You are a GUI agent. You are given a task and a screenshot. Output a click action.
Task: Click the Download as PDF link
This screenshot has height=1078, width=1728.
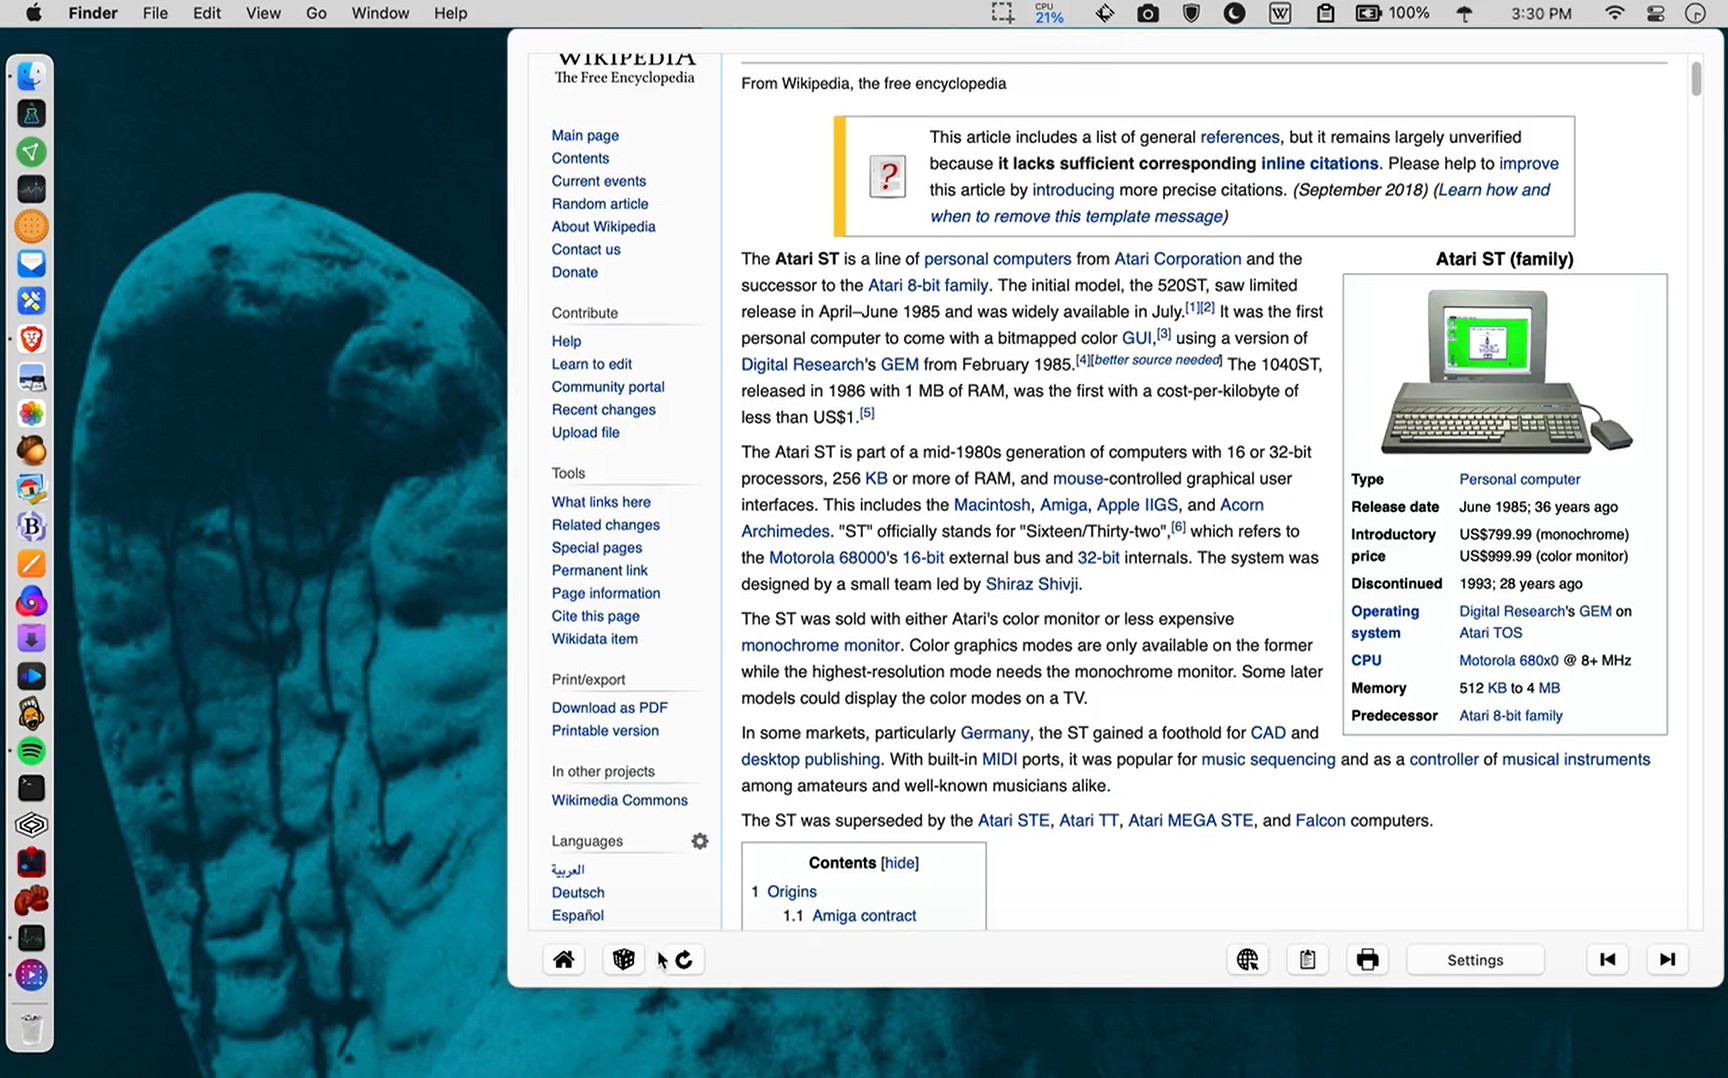tap(610, 708)
